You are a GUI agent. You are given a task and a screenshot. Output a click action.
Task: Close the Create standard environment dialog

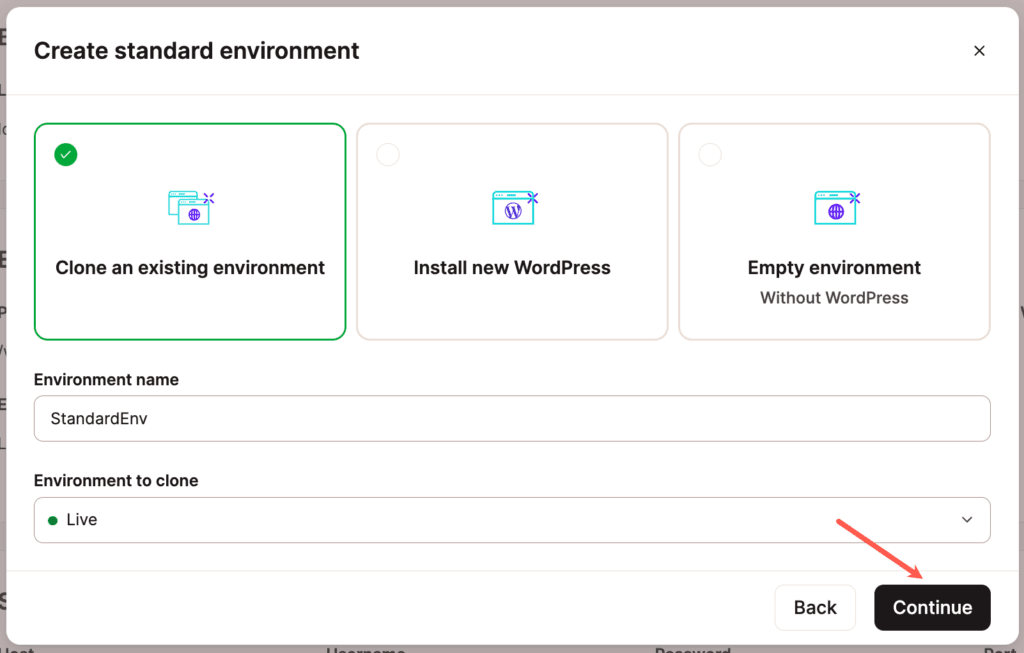[x=979, y=51]
